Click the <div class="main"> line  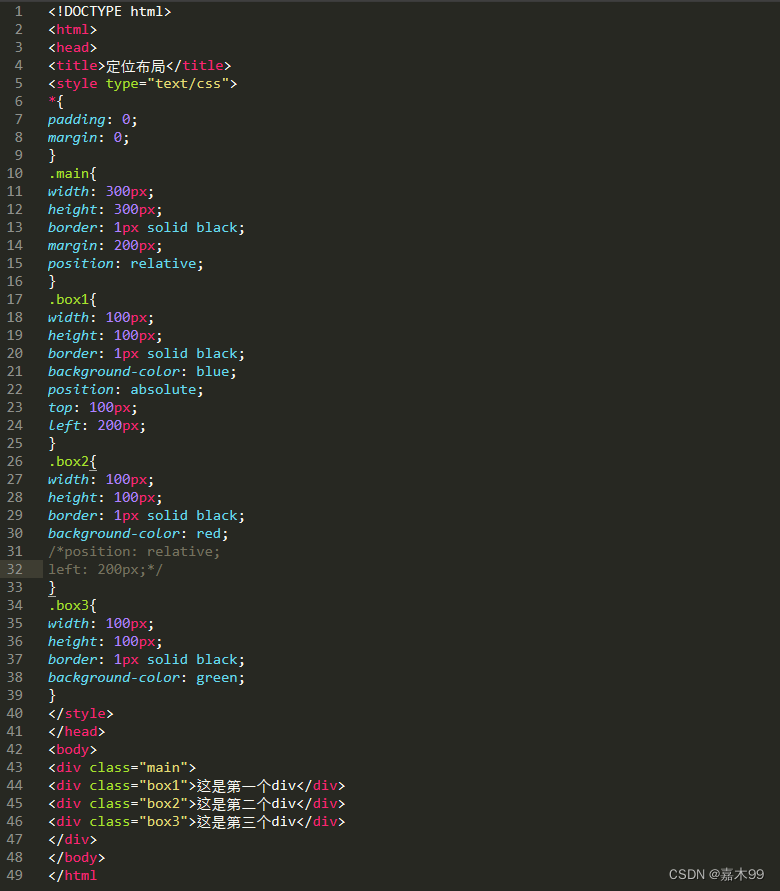tap(122, 768)
